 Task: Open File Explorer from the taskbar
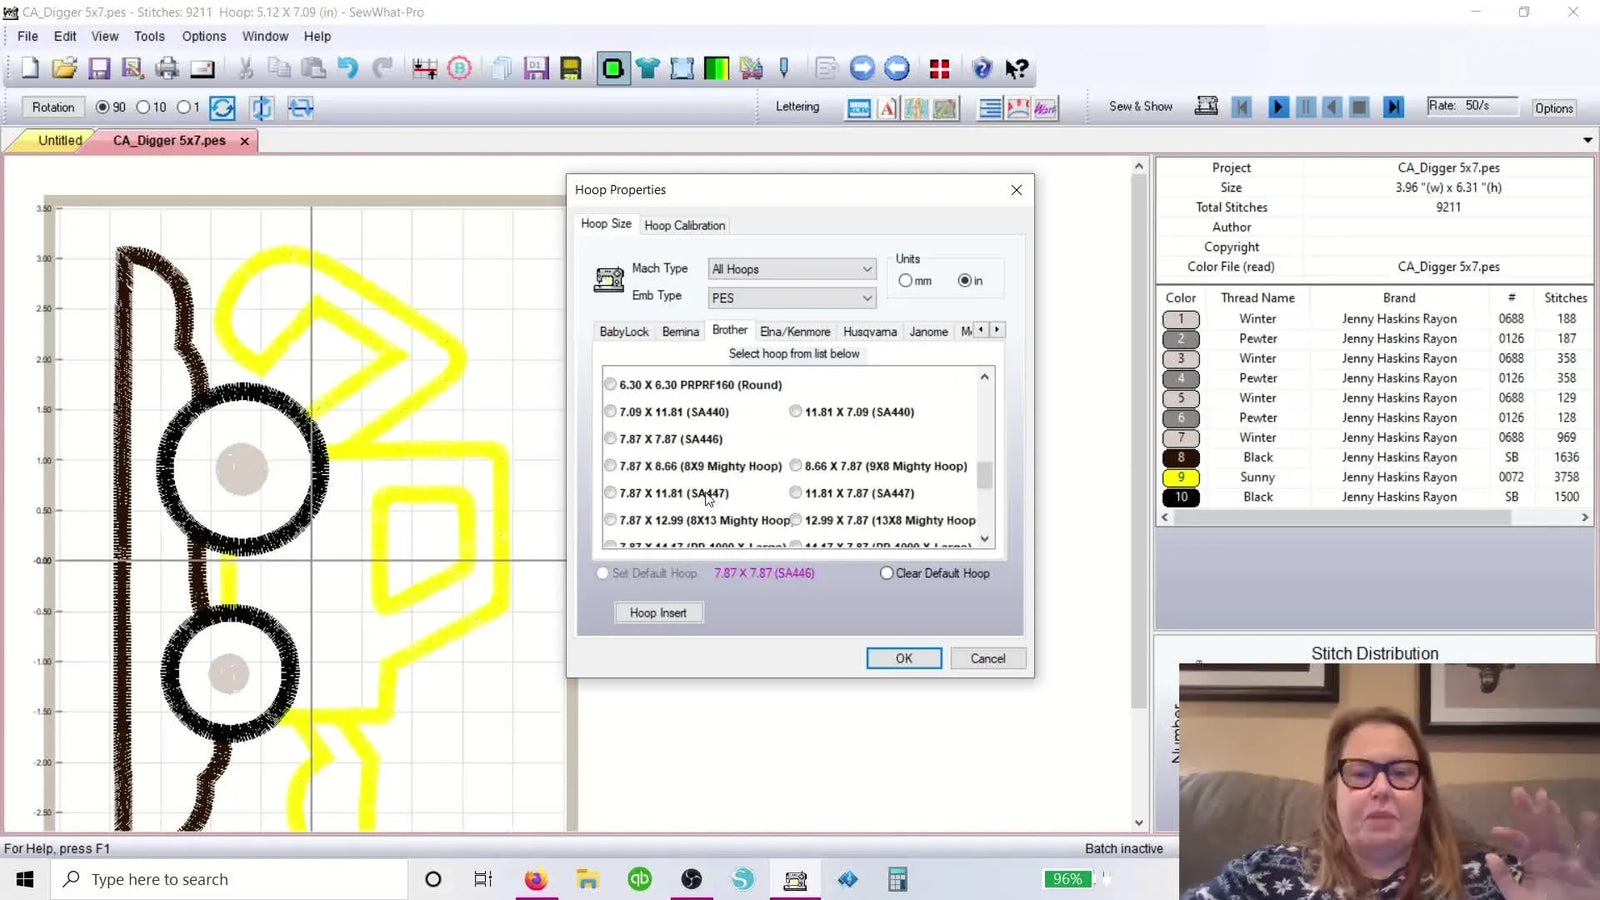(x=588, y=879)
